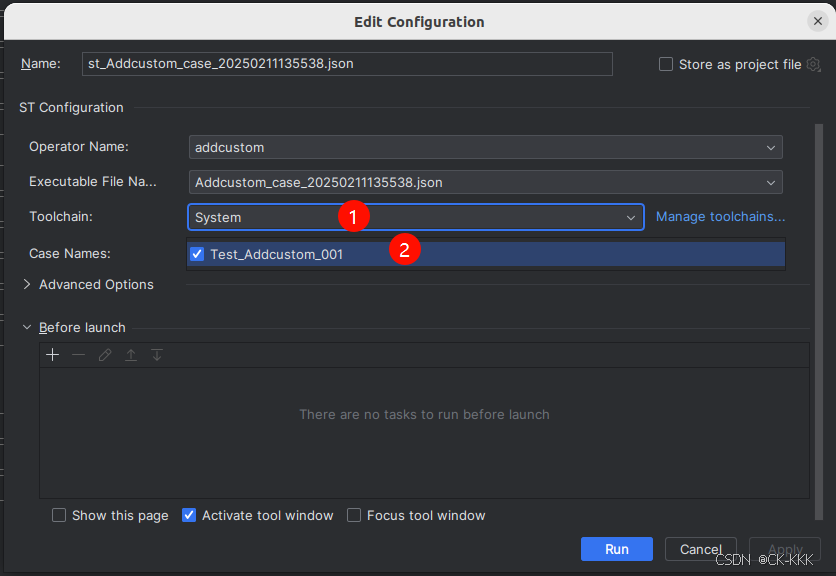The width and height of the screenshot is (836, 576).
Task: Click the edit task pencil icon
Action: (105, 355)
